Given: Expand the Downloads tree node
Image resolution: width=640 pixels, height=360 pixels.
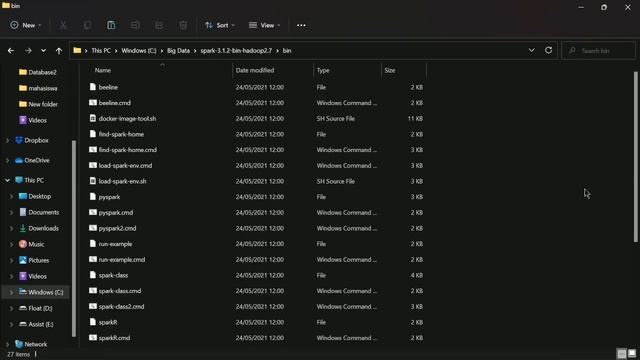Looking at the screenshot, I should tap(11, 228).
